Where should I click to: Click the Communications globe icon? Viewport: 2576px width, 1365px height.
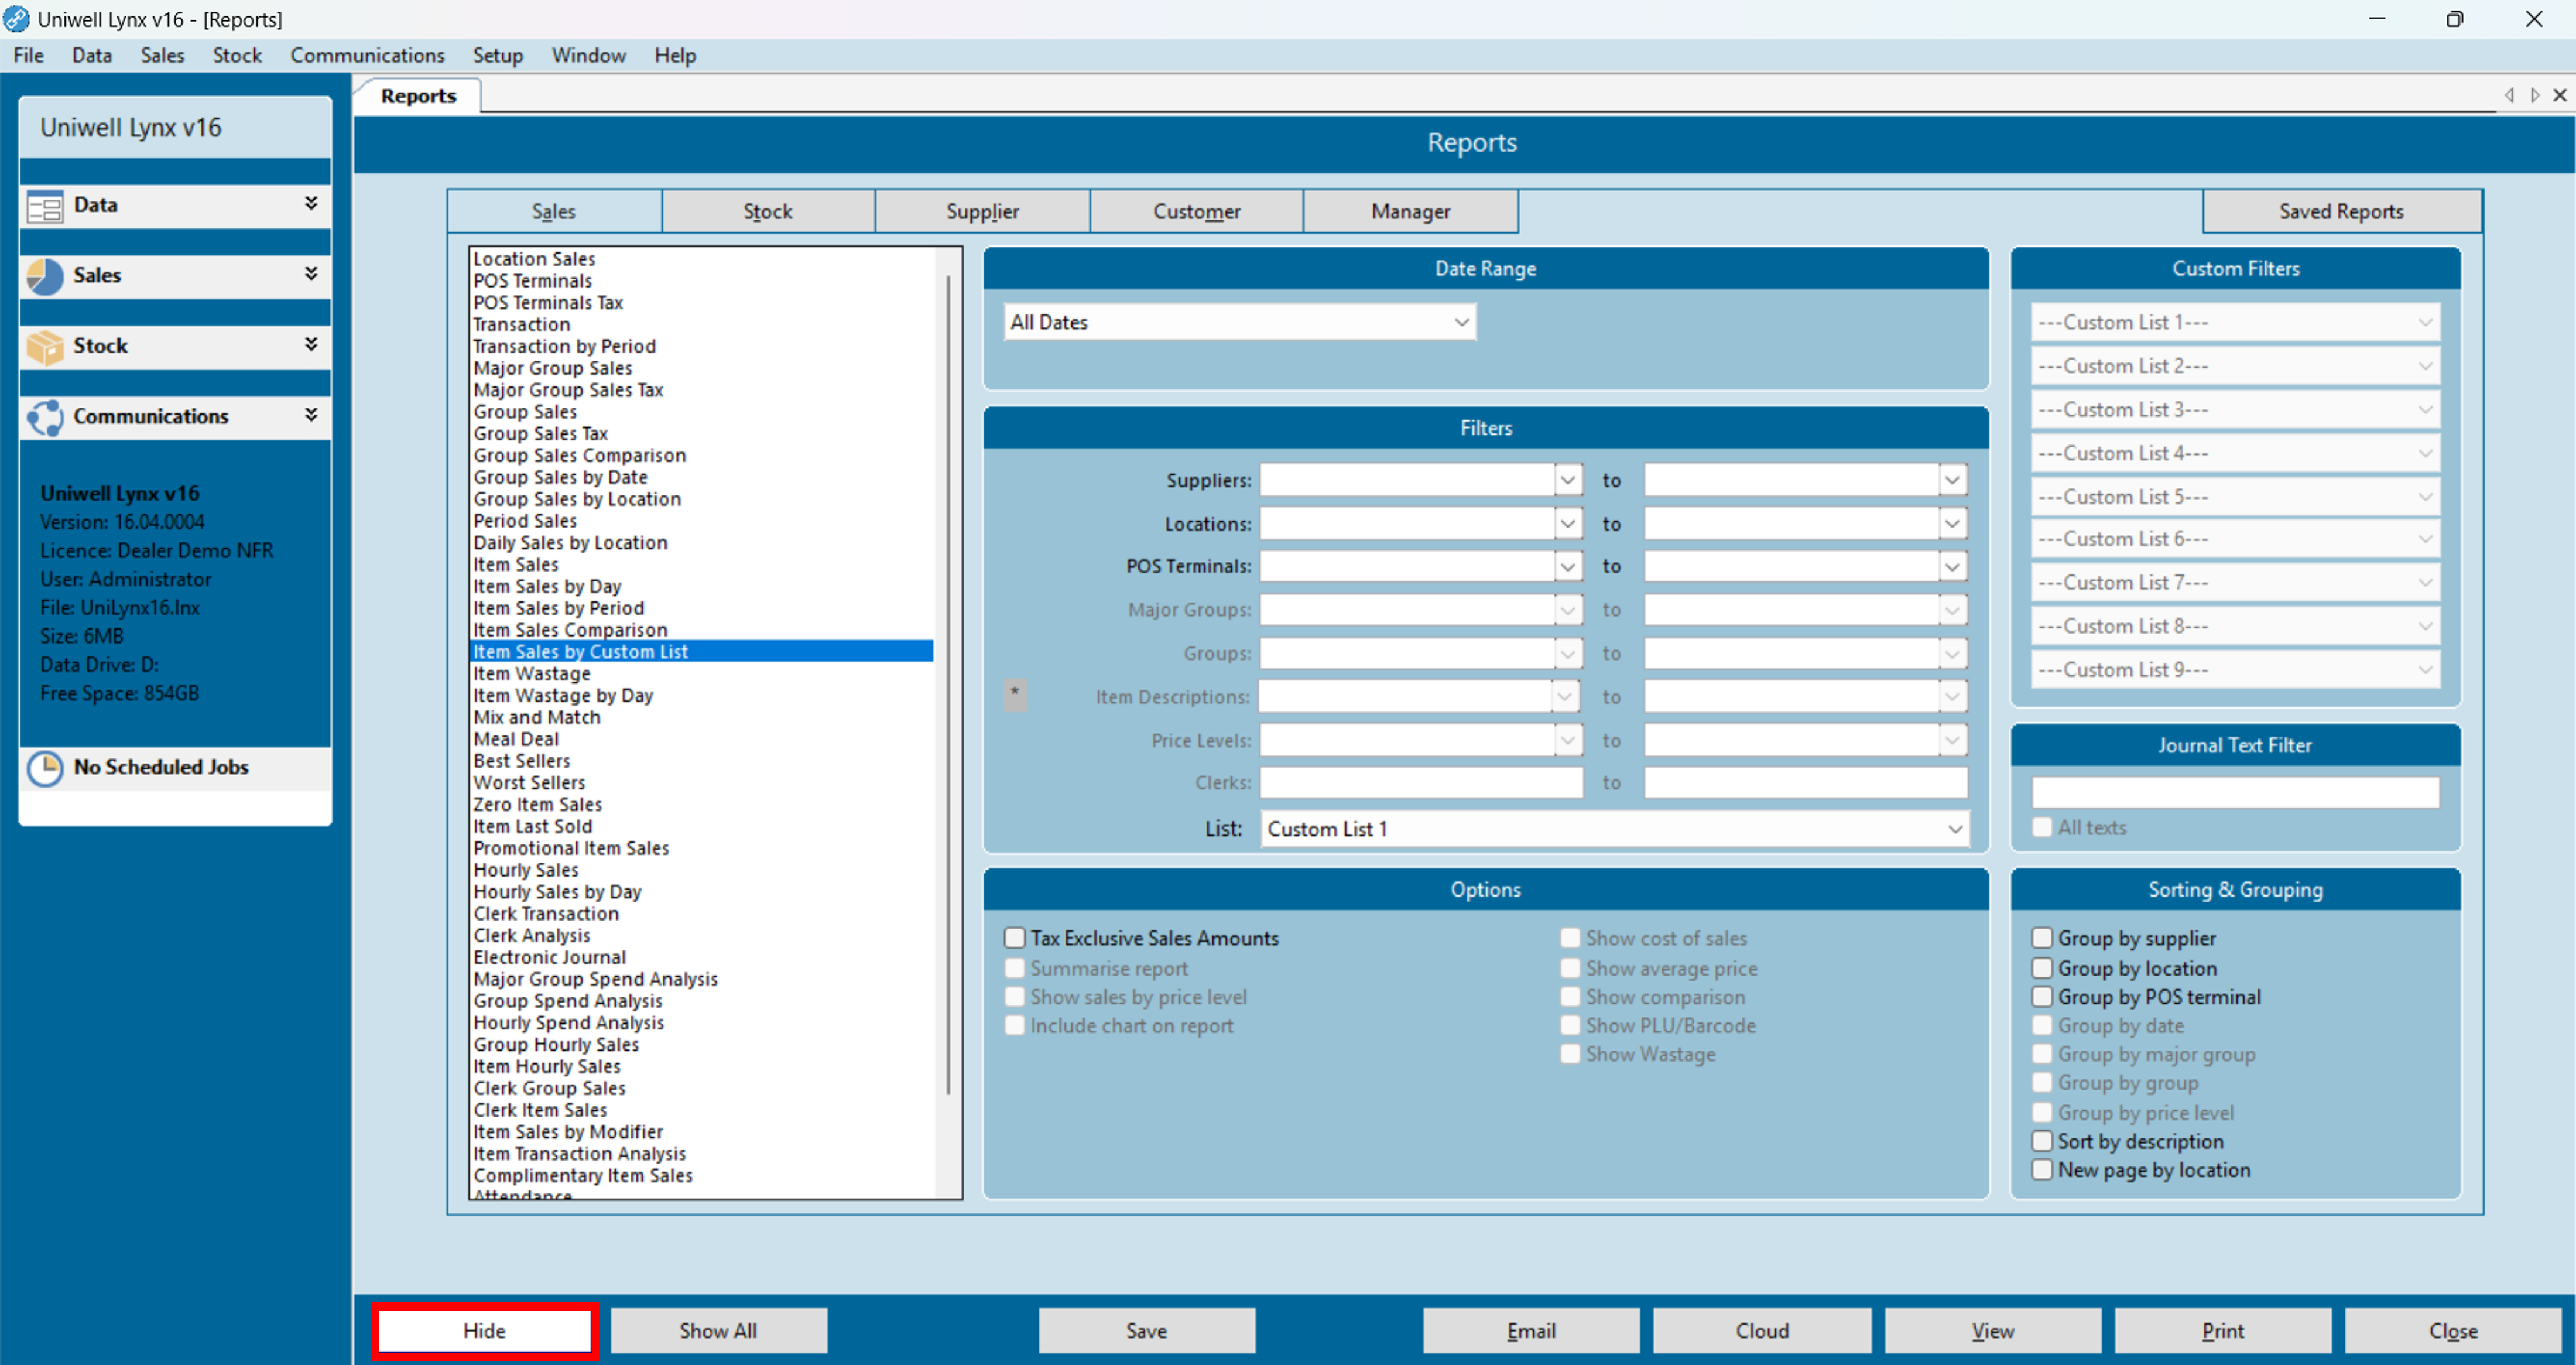point(45,417)
